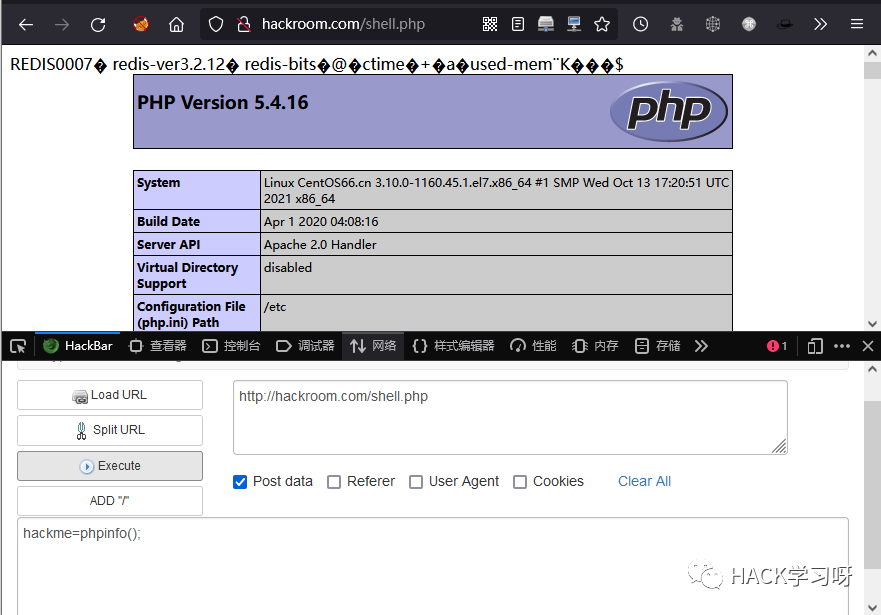
Task: Enable the Cookies checkbox
Action: click(x=520, y=482)
